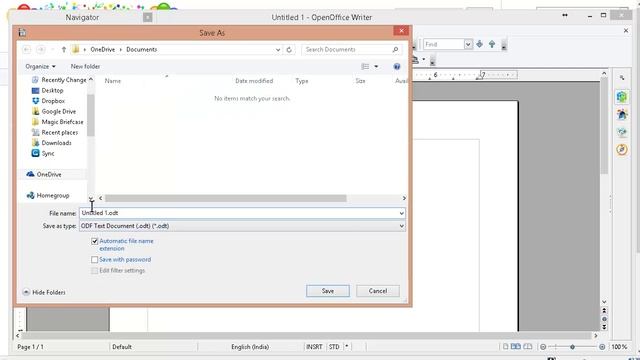Click navigation circle button in Writer scrollbar
The image size is (640, 360).
(x=604, y=319)
